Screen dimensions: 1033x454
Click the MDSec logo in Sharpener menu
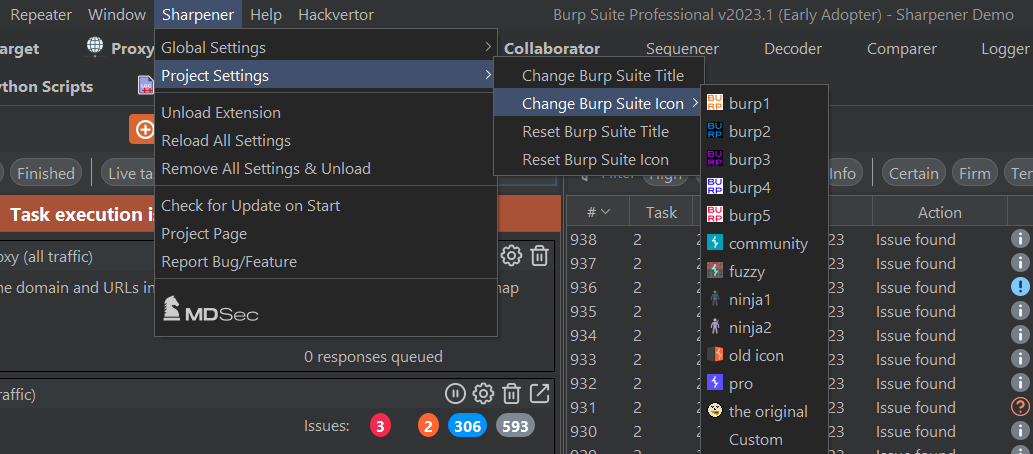pyautogui.click(x=211, y=308)
